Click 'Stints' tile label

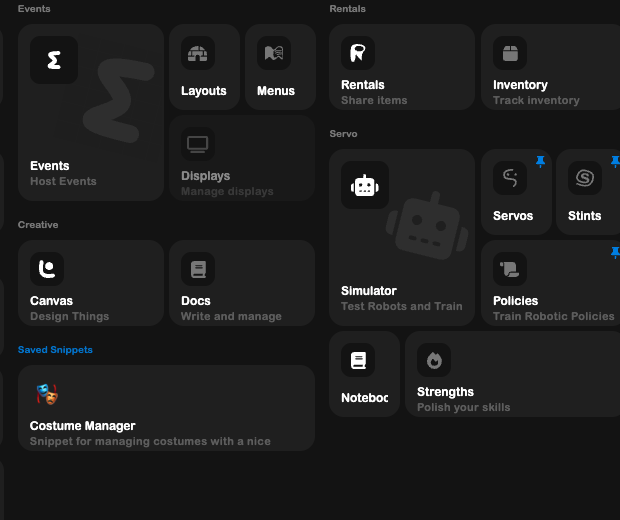click(585, 216)
